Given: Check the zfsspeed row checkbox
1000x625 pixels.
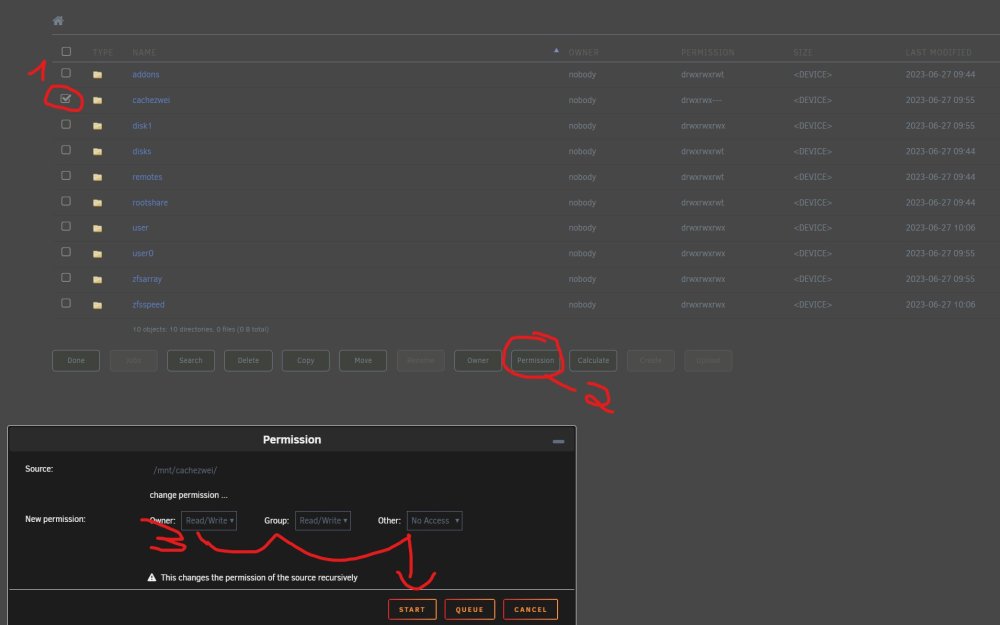Looking at the screenshot, I should point(66,303).
